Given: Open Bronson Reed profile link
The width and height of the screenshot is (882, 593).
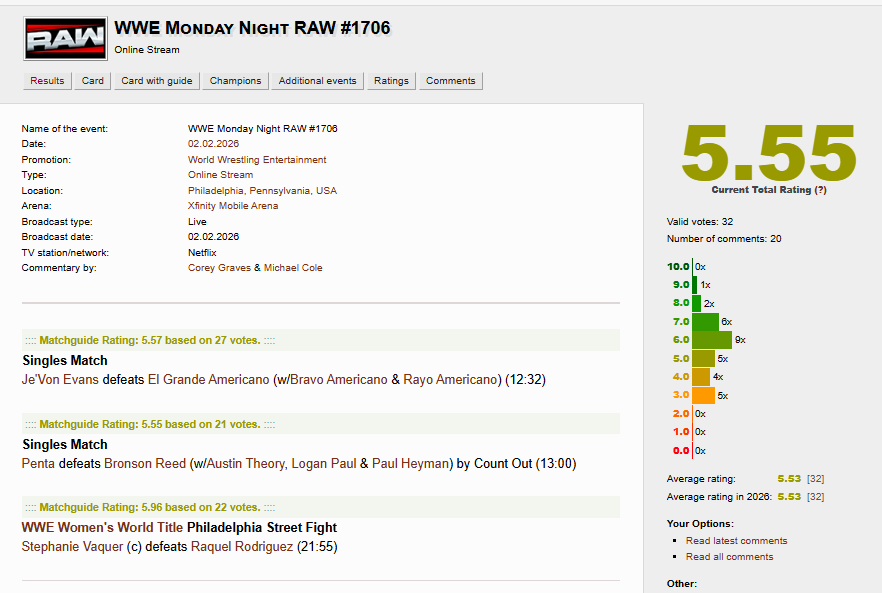Looking at the screenshot, I should (x=145, y=464).
